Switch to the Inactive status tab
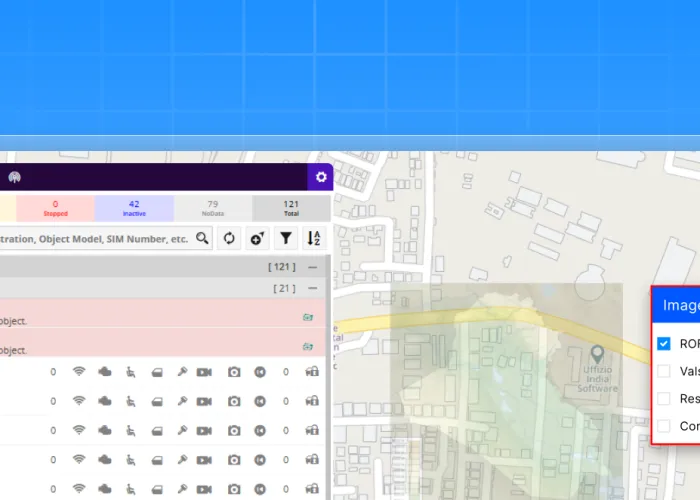This screenshot has height=500, width=700. pyautogui.click(x=134, y=208)
